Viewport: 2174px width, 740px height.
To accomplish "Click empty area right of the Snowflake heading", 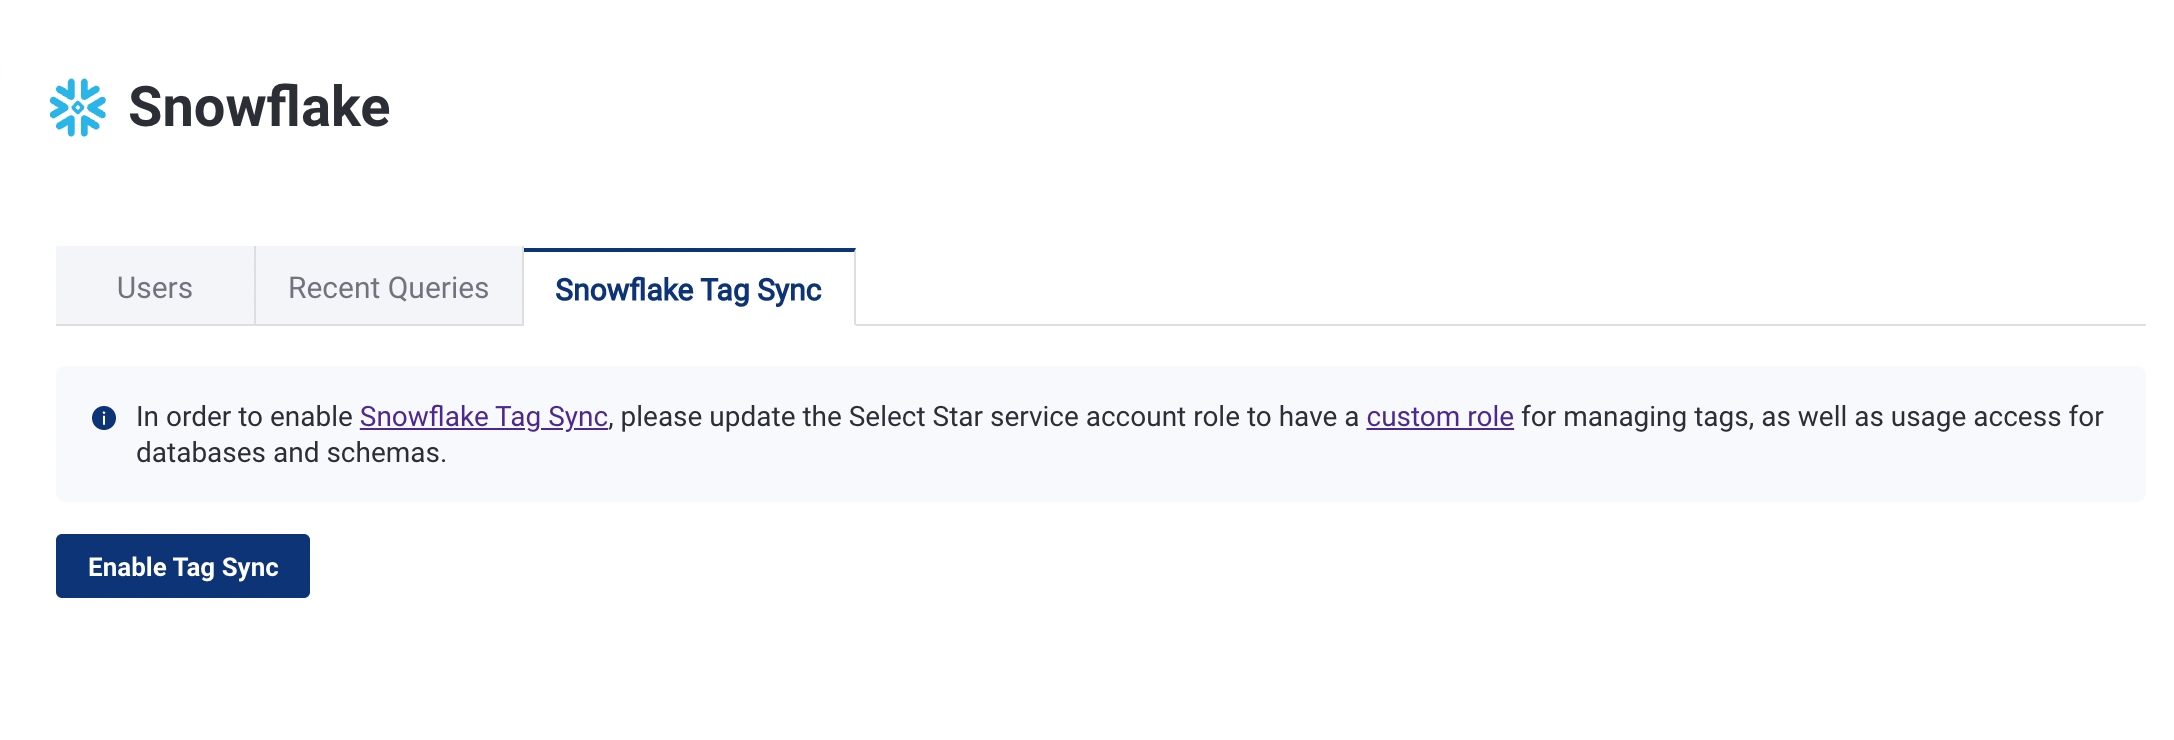I will pyautogui.click(x=1200, y=107).
